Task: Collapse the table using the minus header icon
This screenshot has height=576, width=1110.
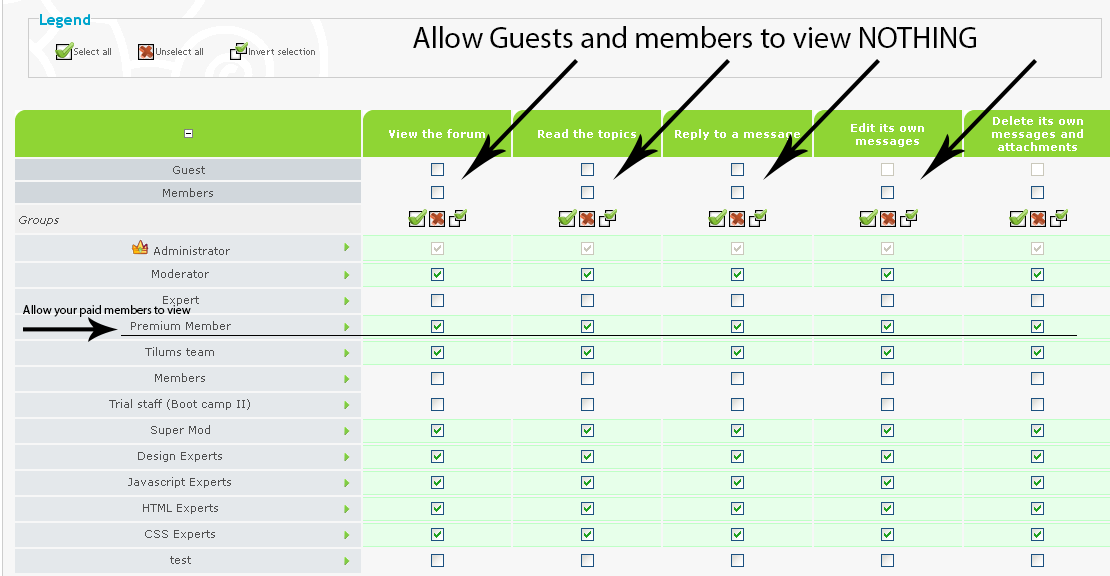Action: pyautogui.click(x=188, y=134)
